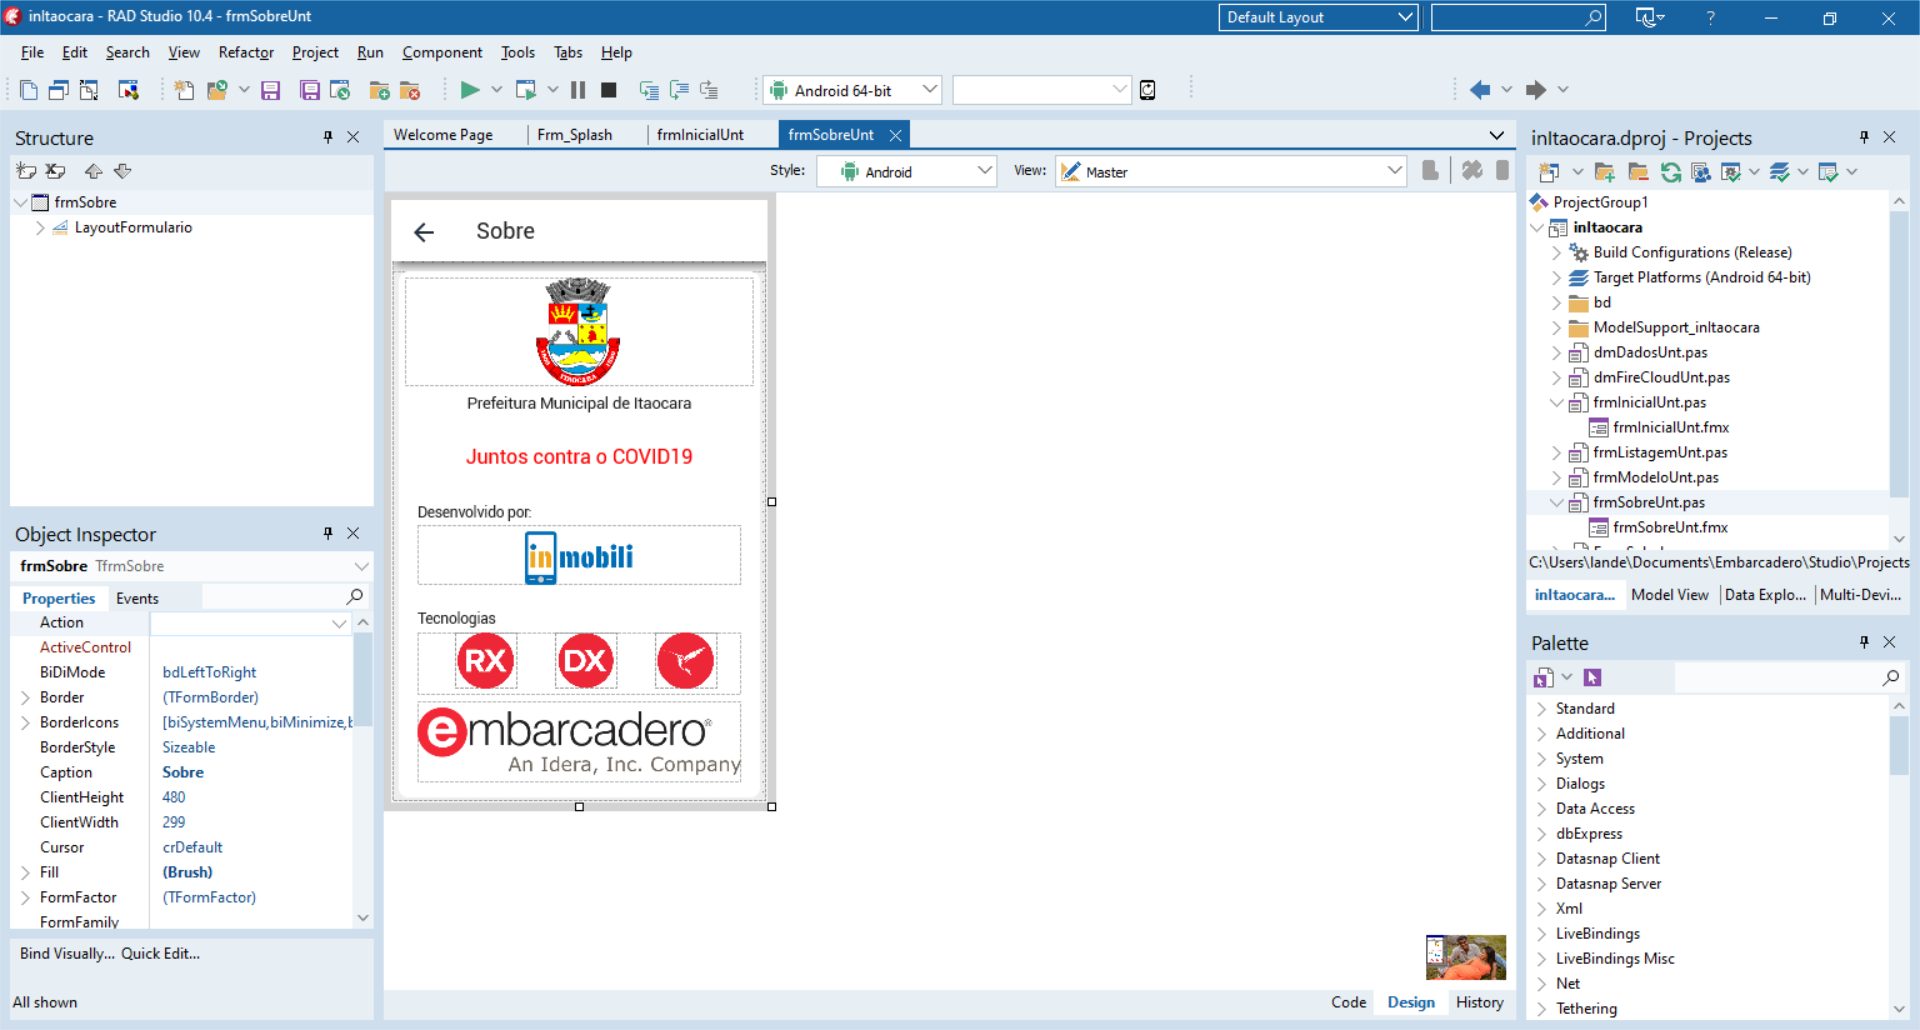Expand the Fill property in Object Inspector
Screen dimensions: 1920x1030
tap(25, 873)
